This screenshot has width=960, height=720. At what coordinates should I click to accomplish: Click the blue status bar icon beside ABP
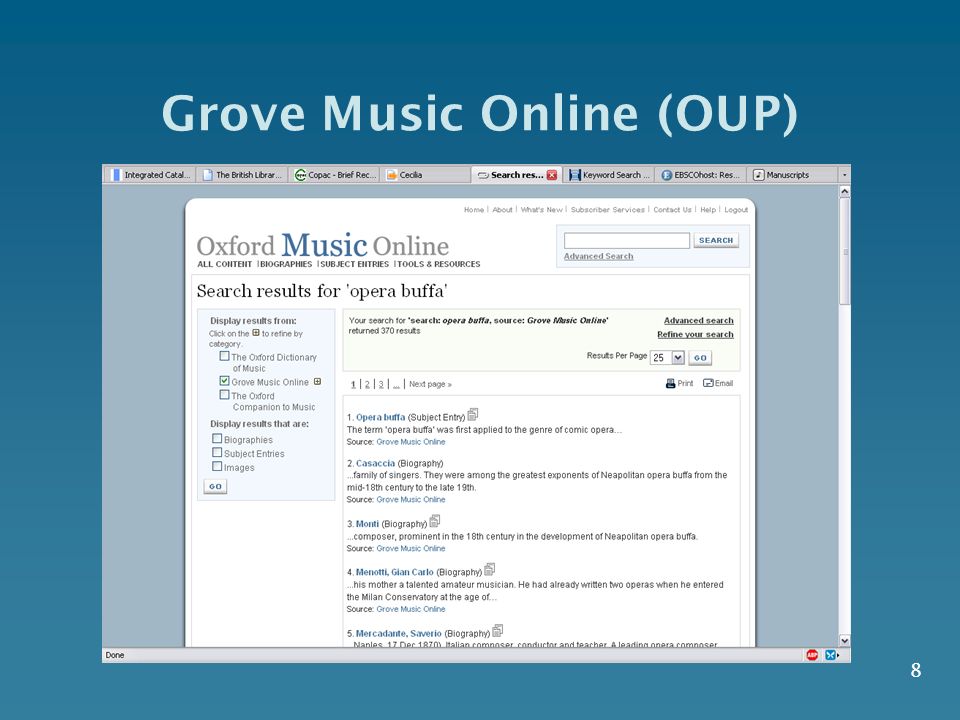click(831, 655)
